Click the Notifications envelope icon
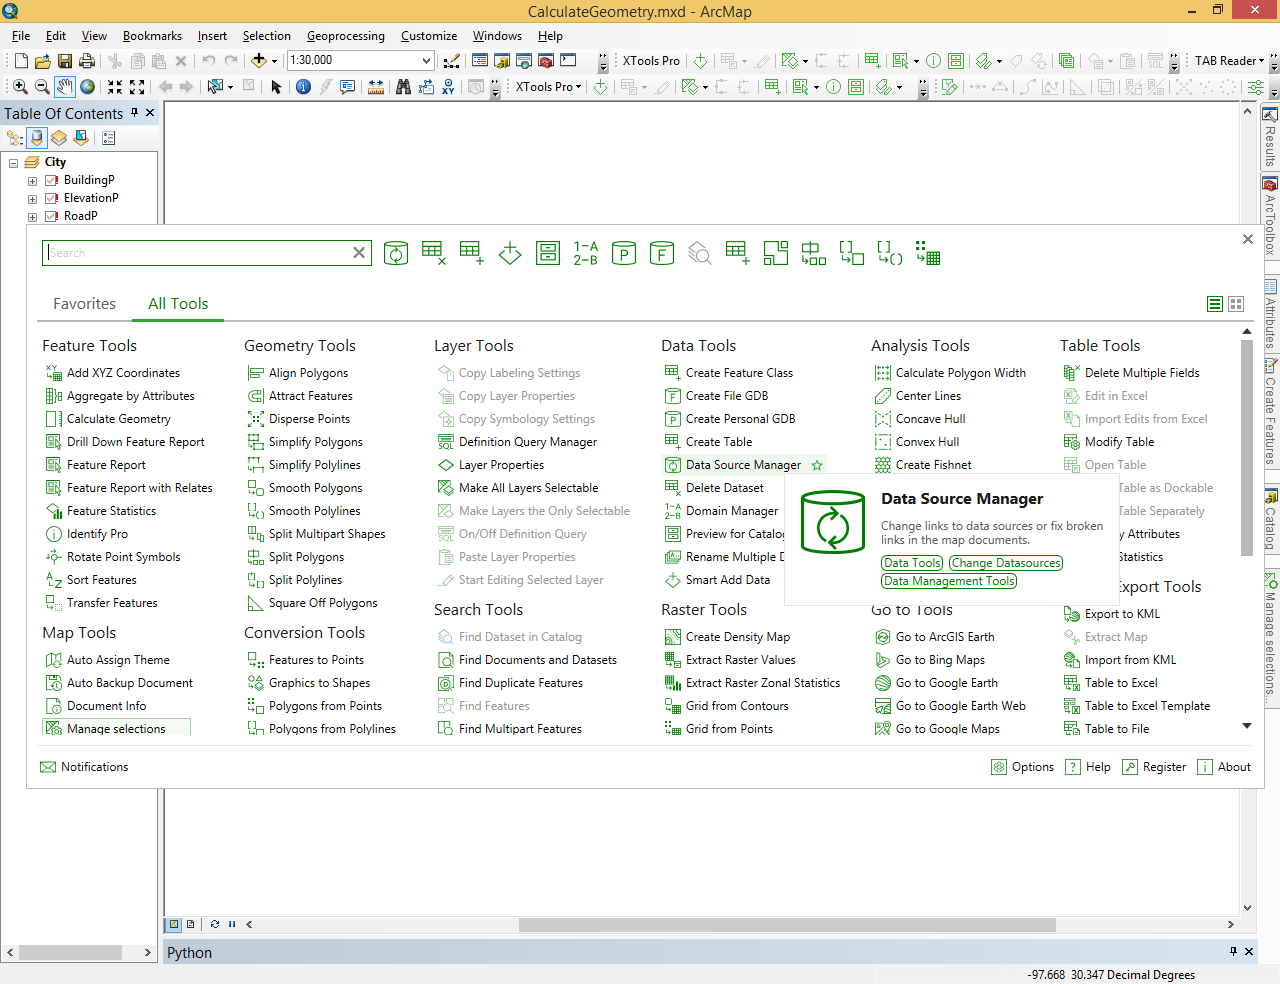This screenshot has height=984, width=1280. [x=48, y=767]
